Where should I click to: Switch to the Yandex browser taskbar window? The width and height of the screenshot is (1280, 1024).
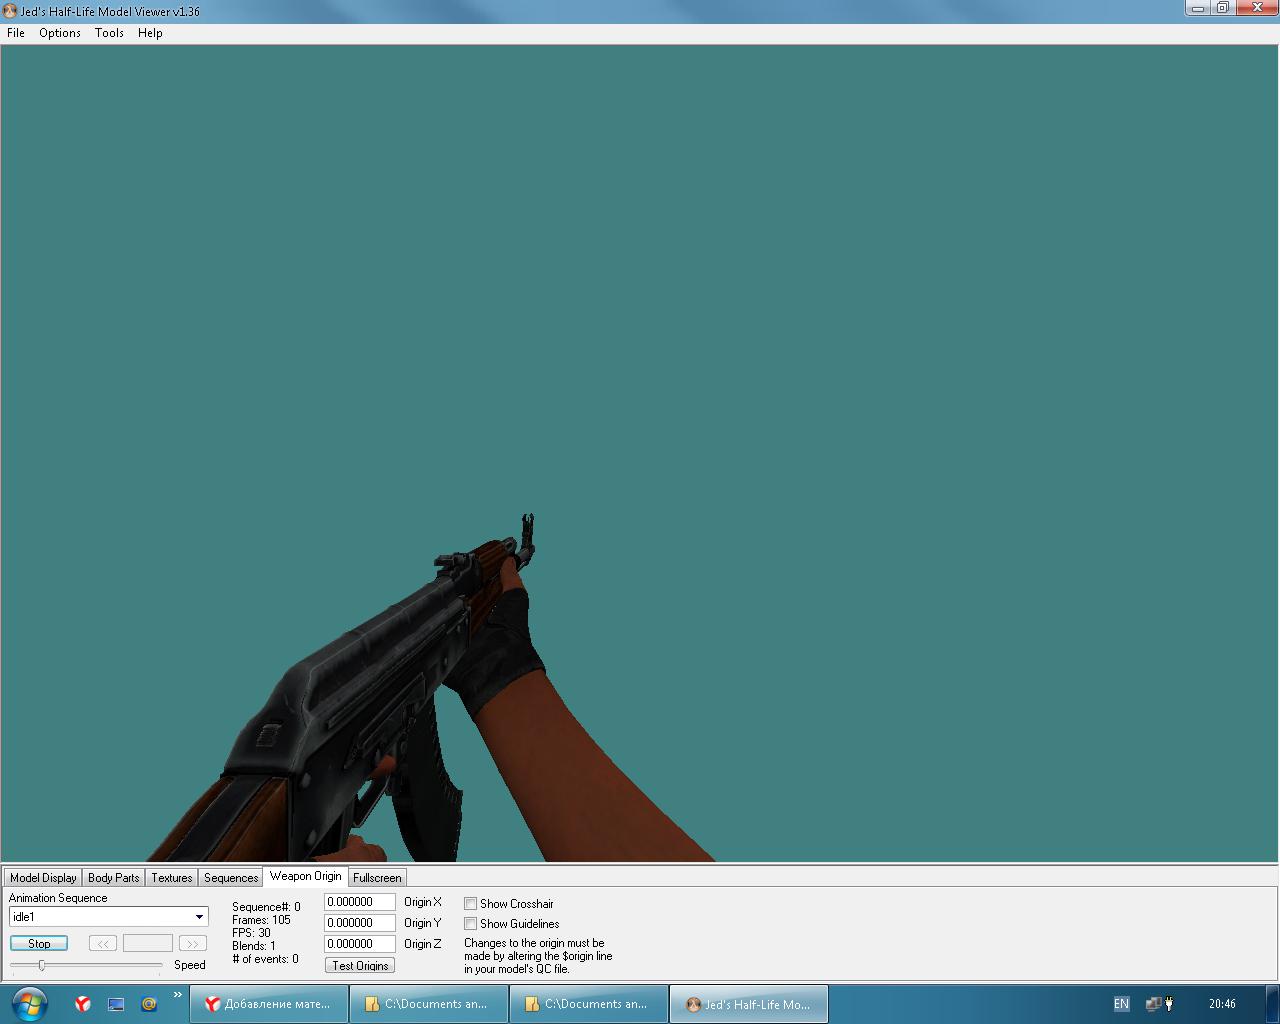pos(269,1004)
